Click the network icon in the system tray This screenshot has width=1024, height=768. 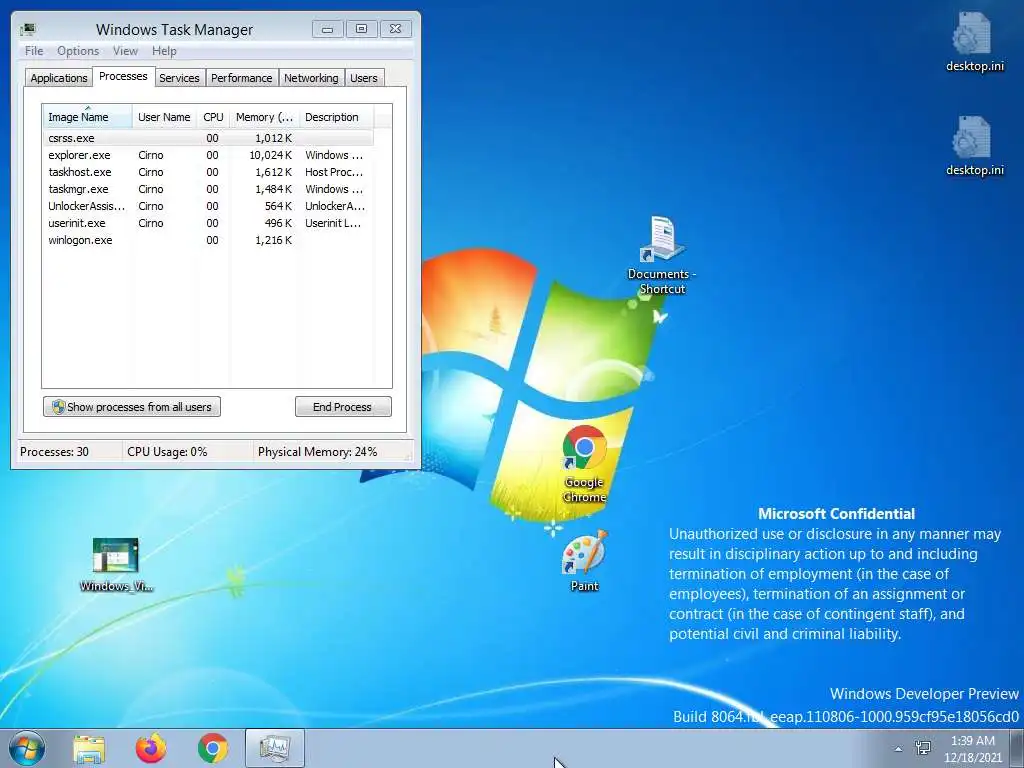(923, 748)
